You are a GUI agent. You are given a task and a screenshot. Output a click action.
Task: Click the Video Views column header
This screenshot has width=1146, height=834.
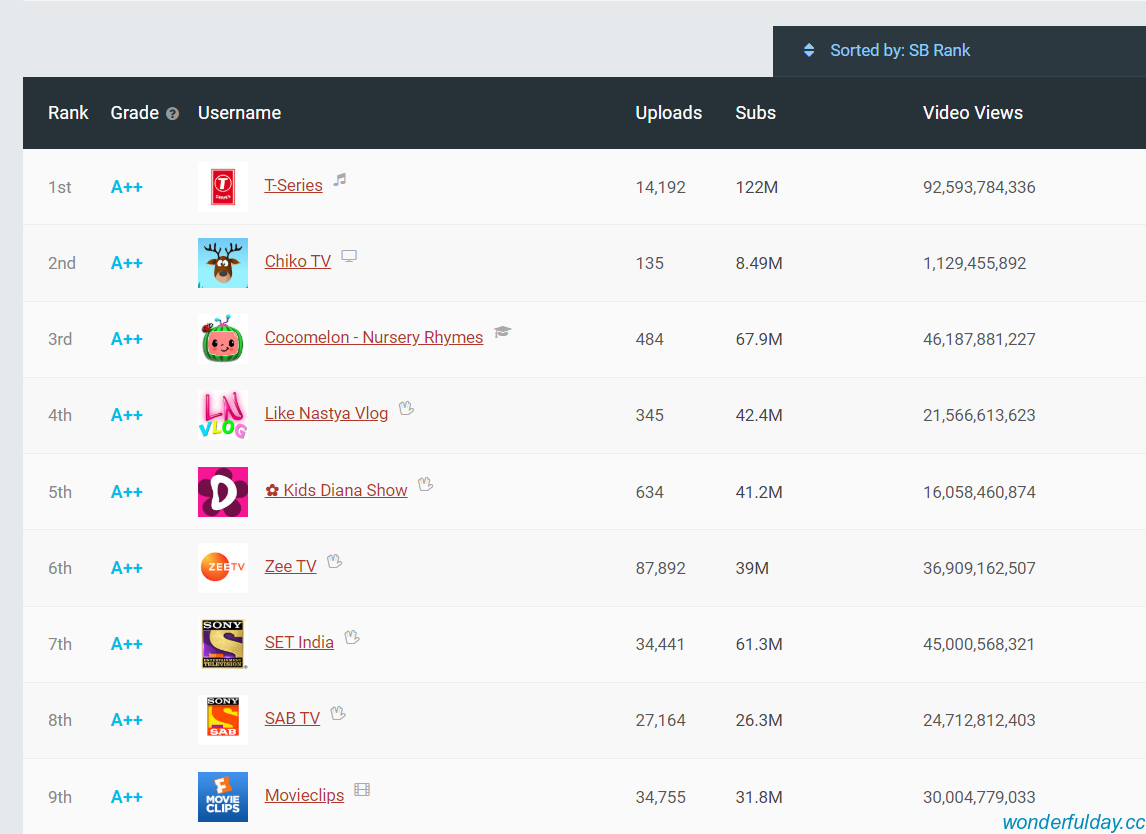click(972, 113)
